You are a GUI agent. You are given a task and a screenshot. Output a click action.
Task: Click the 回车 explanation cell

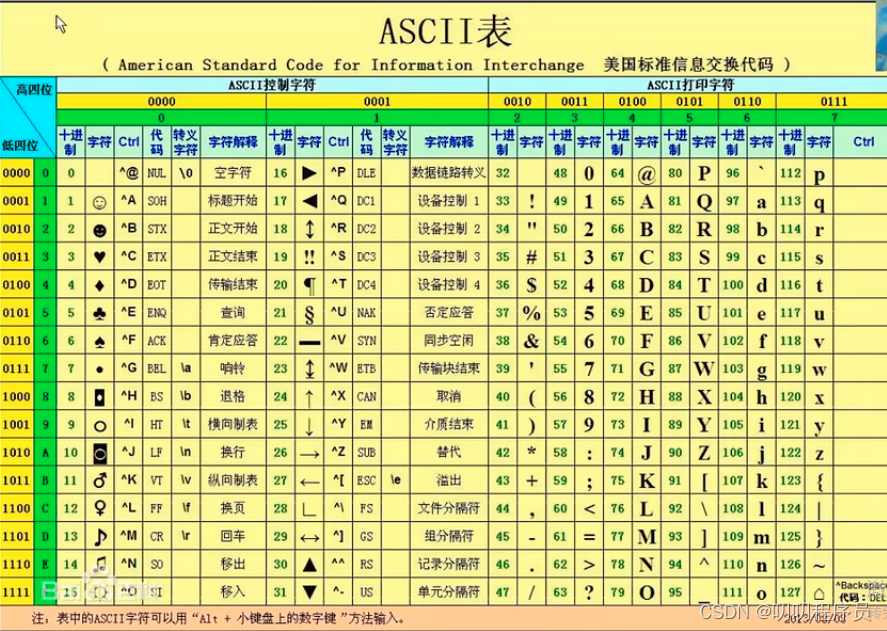[232, 536]
